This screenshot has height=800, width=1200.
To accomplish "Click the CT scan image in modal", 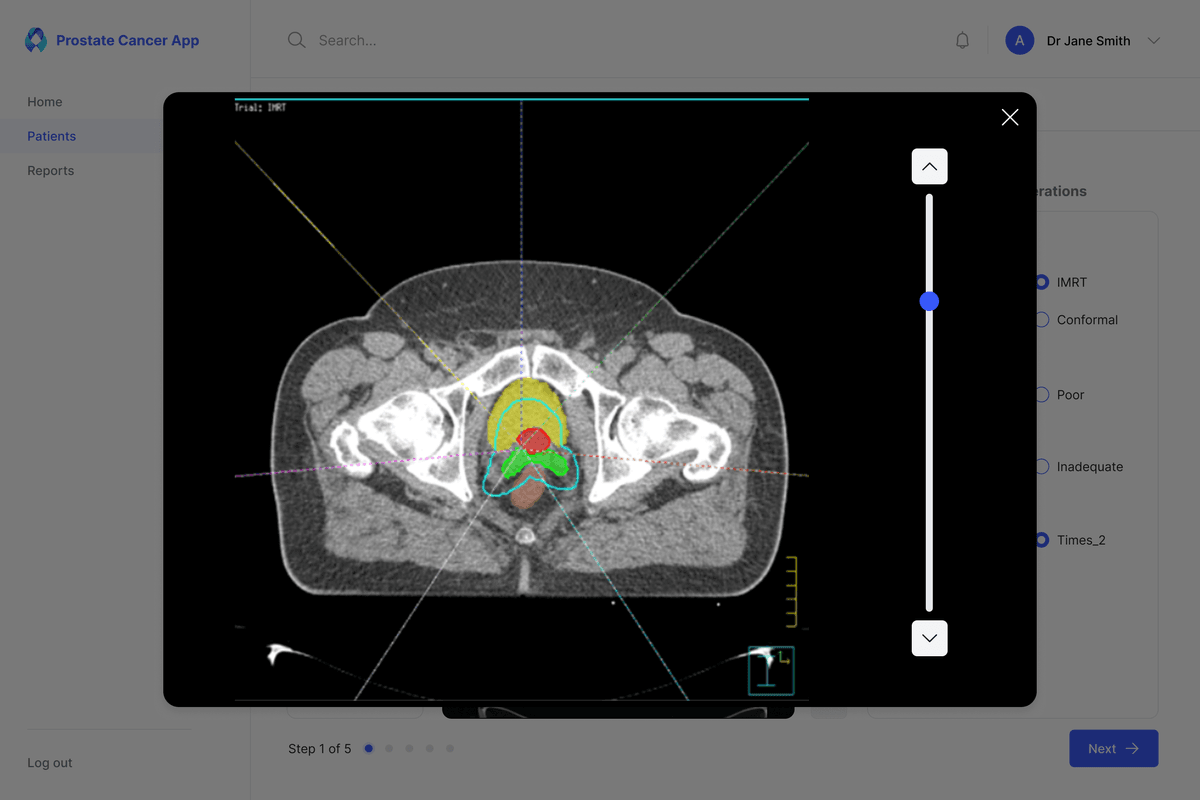I will coord(521,399).
